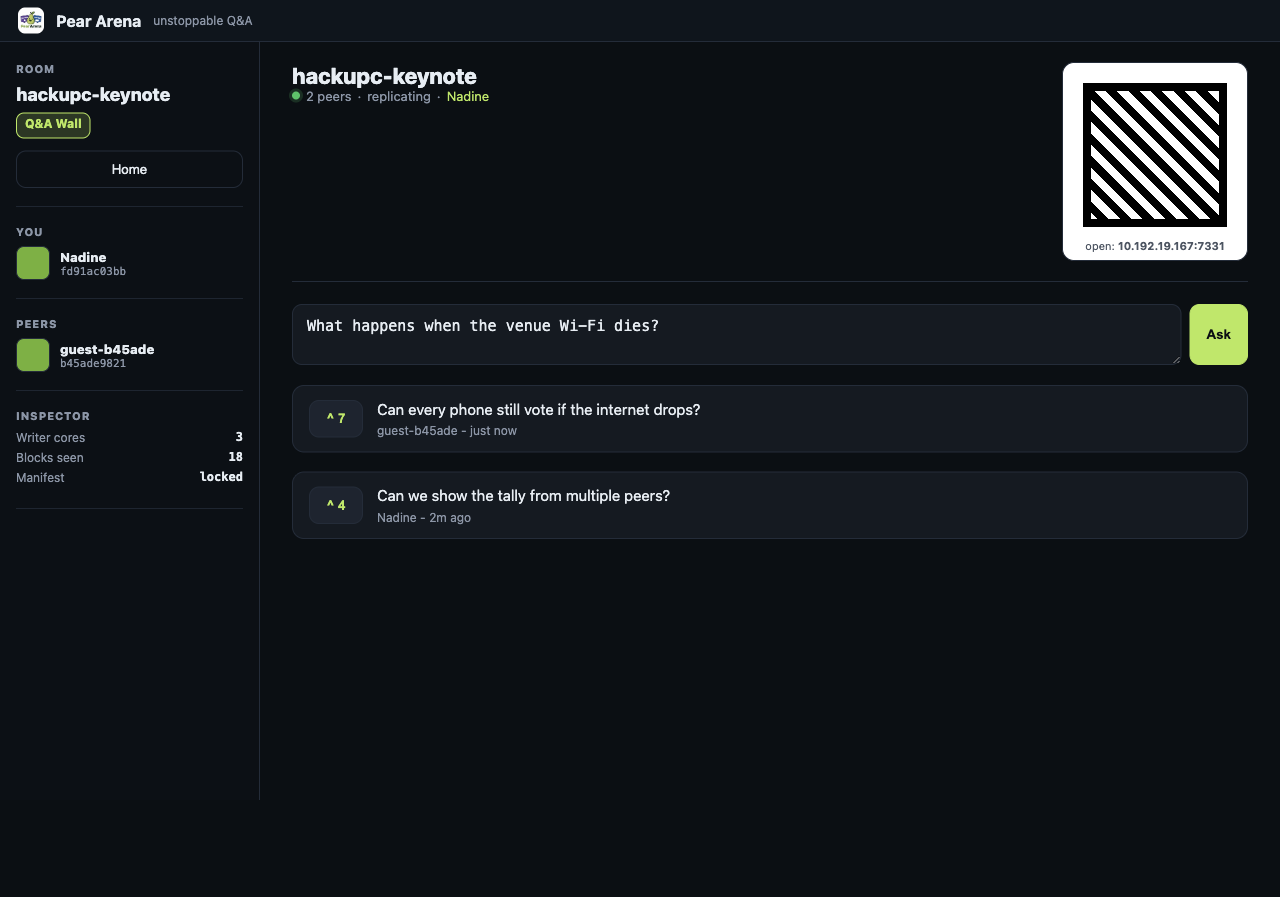1280x897 pixels.
Task: Submit the question with Ask button
Action: [1218, 334]
